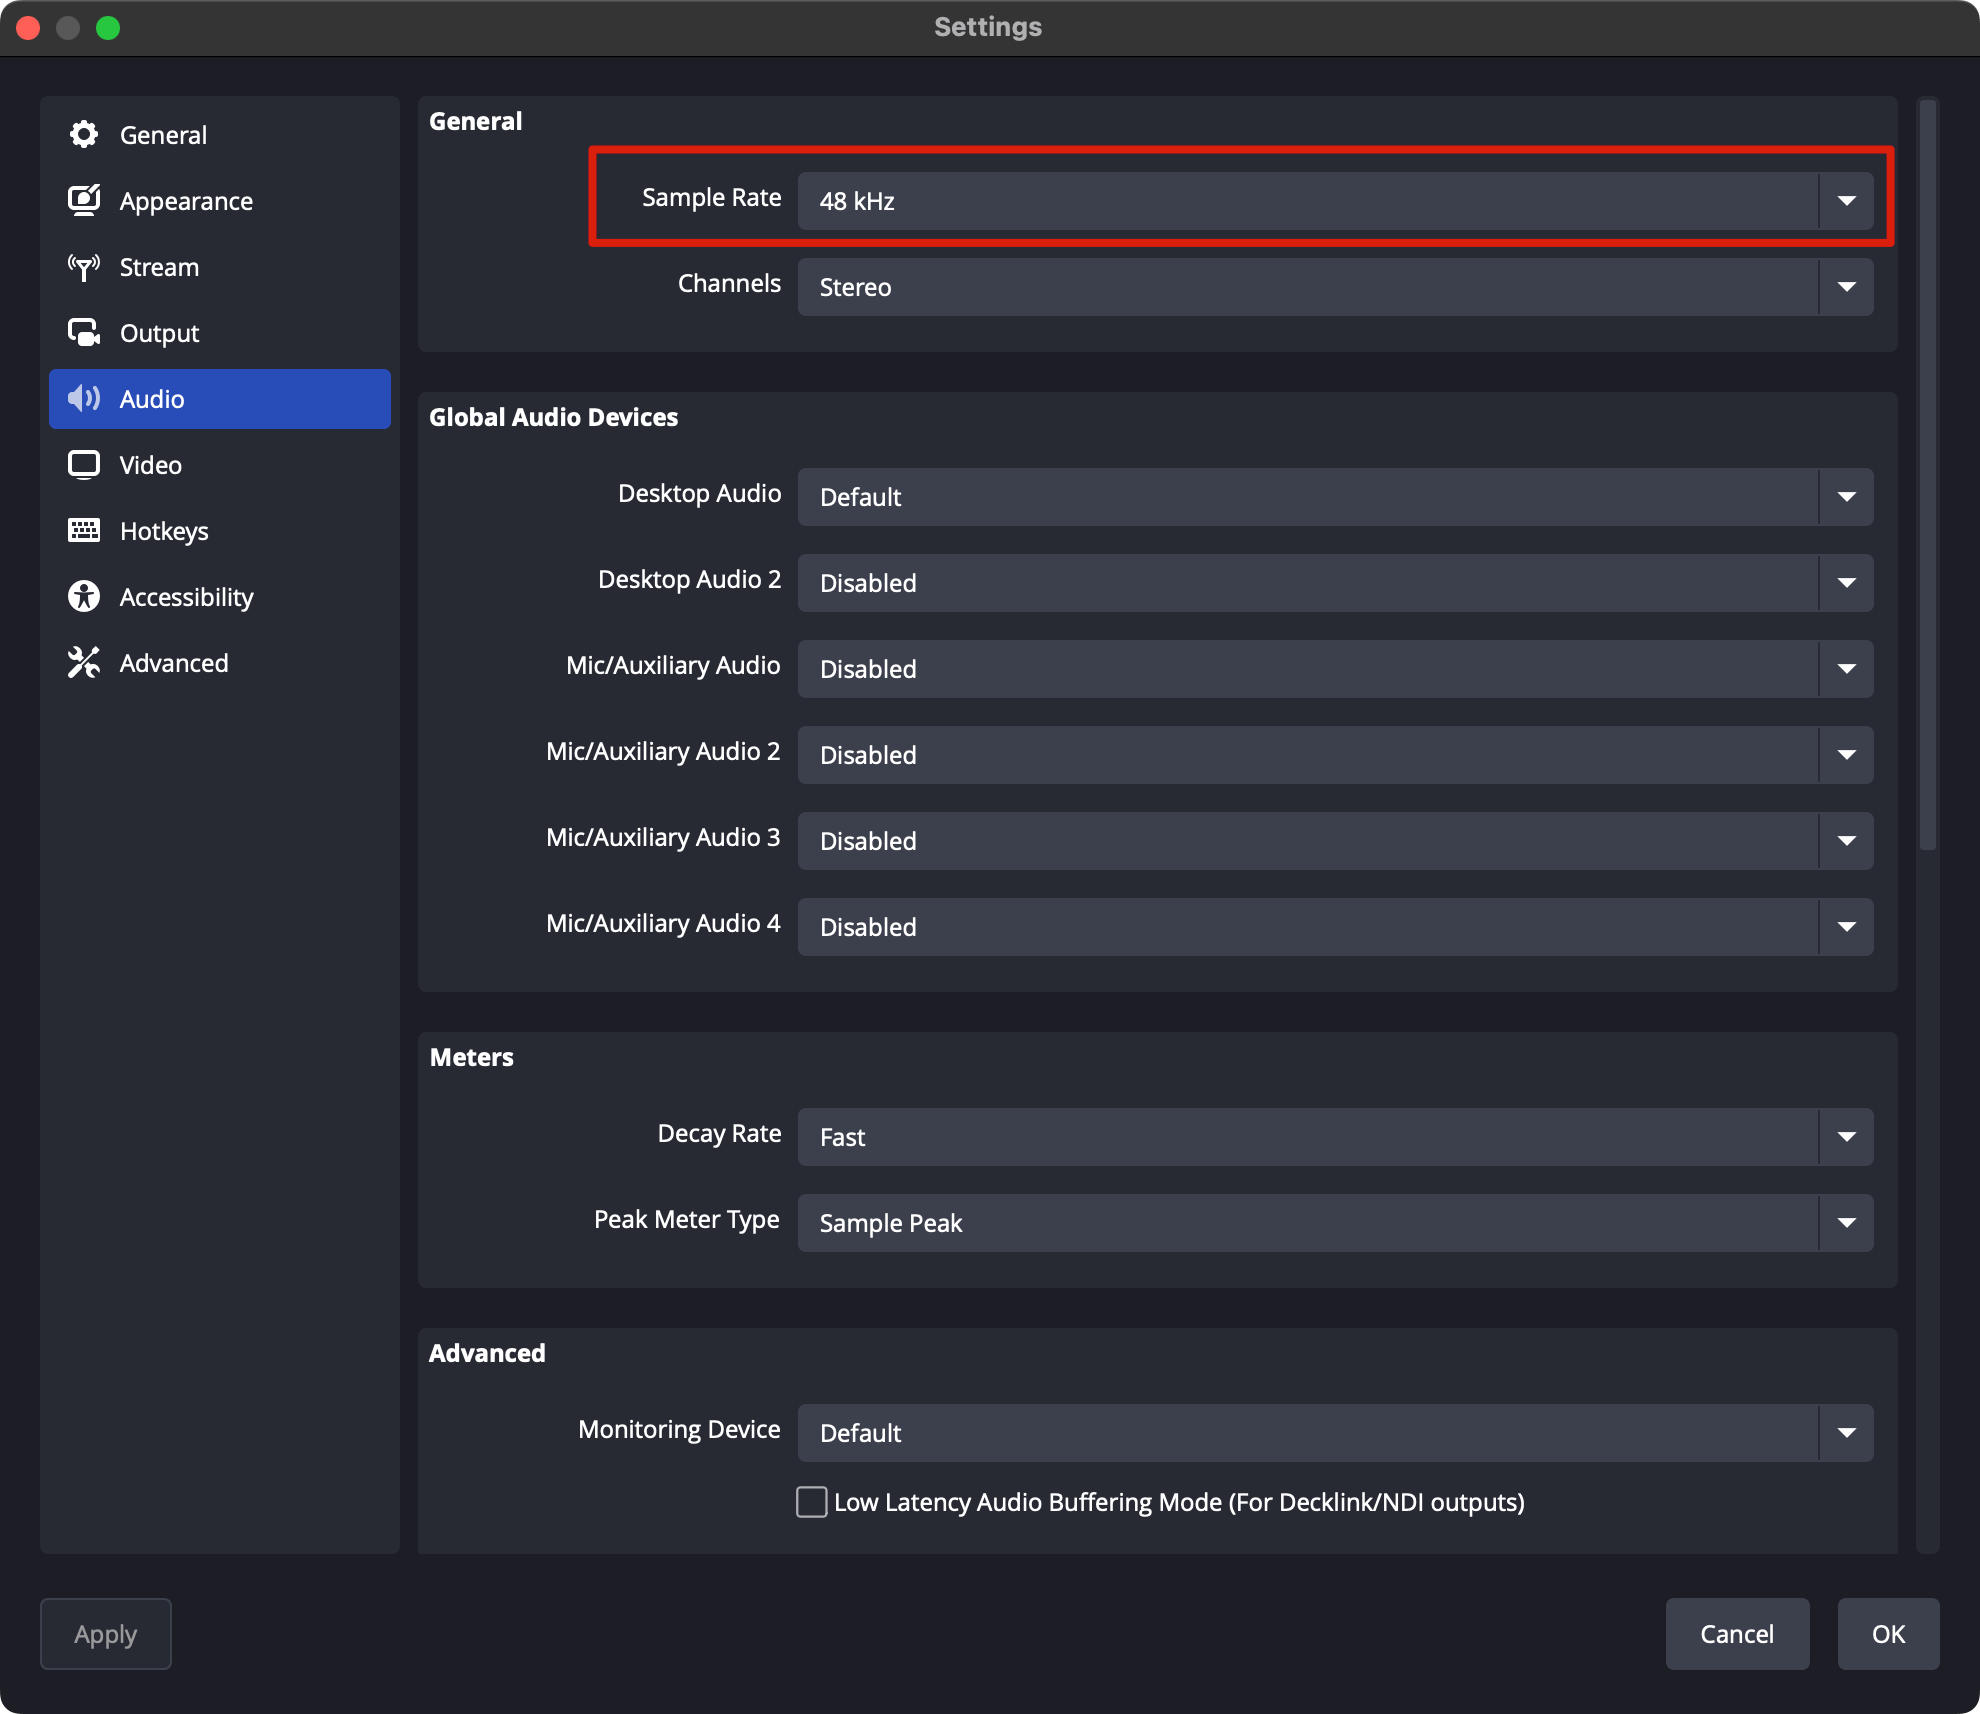The image size is (1980, 1714).
Task: Open the Desktop Audio Default dropdown
Action: pos(1335,497)
